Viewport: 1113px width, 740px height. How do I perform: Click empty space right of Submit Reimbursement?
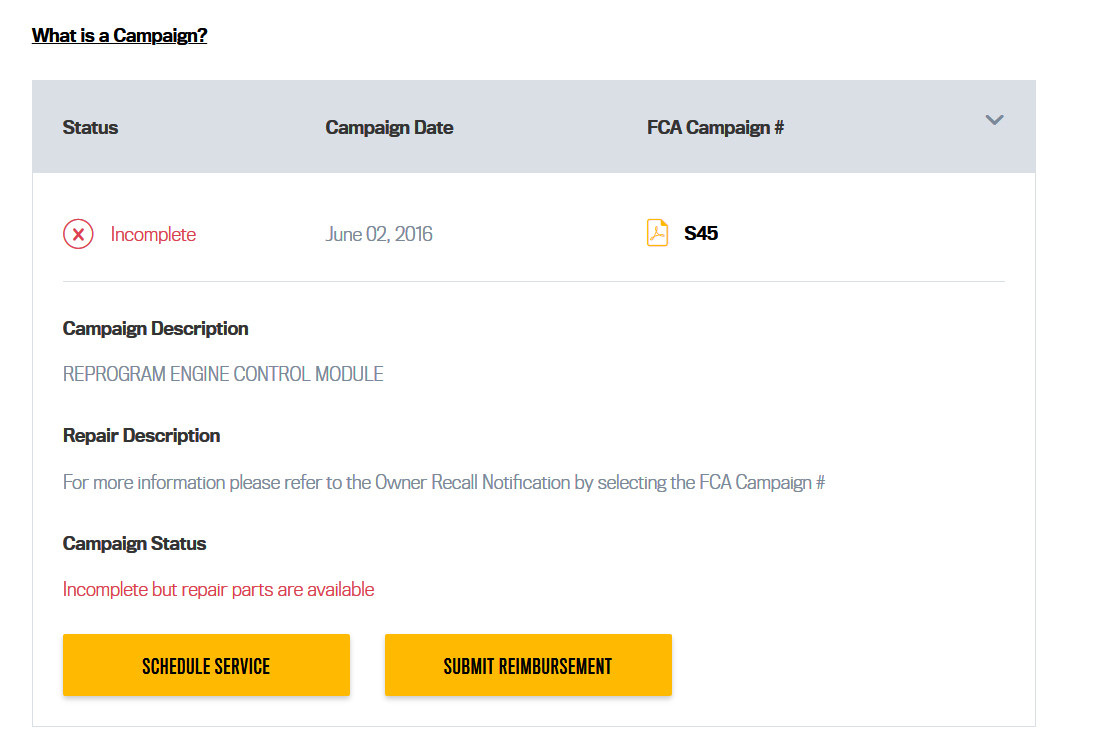850,665
